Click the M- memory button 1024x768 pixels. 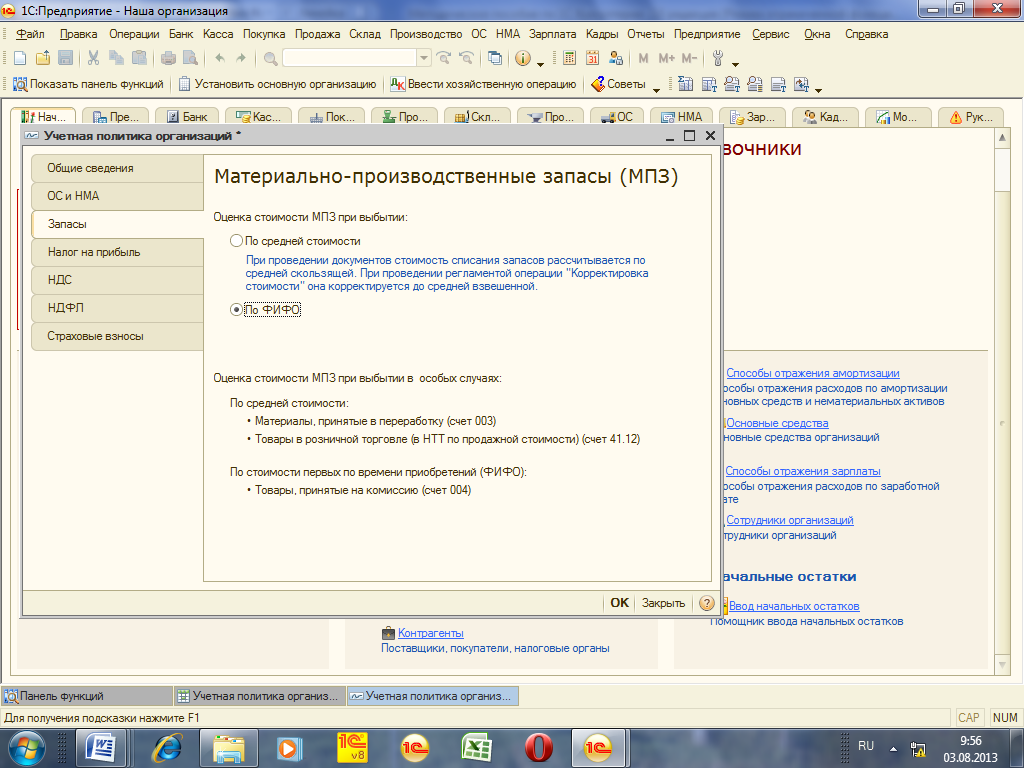(x=689, y=58)
